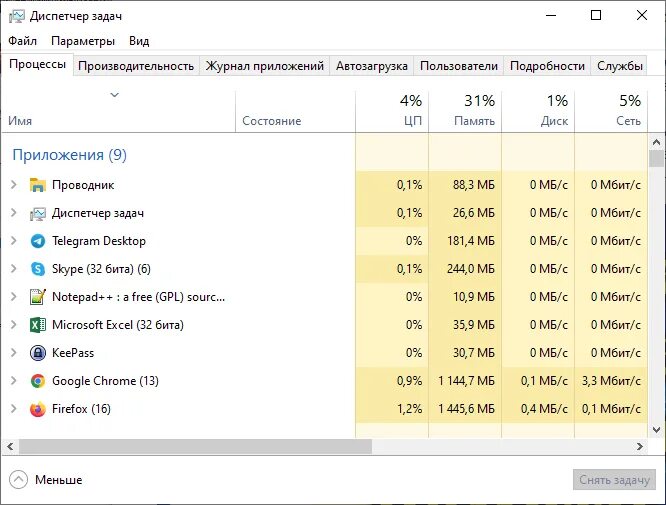Expand the KeePass process row
Screen dimensions: 666x505
(x=14, y=353)
